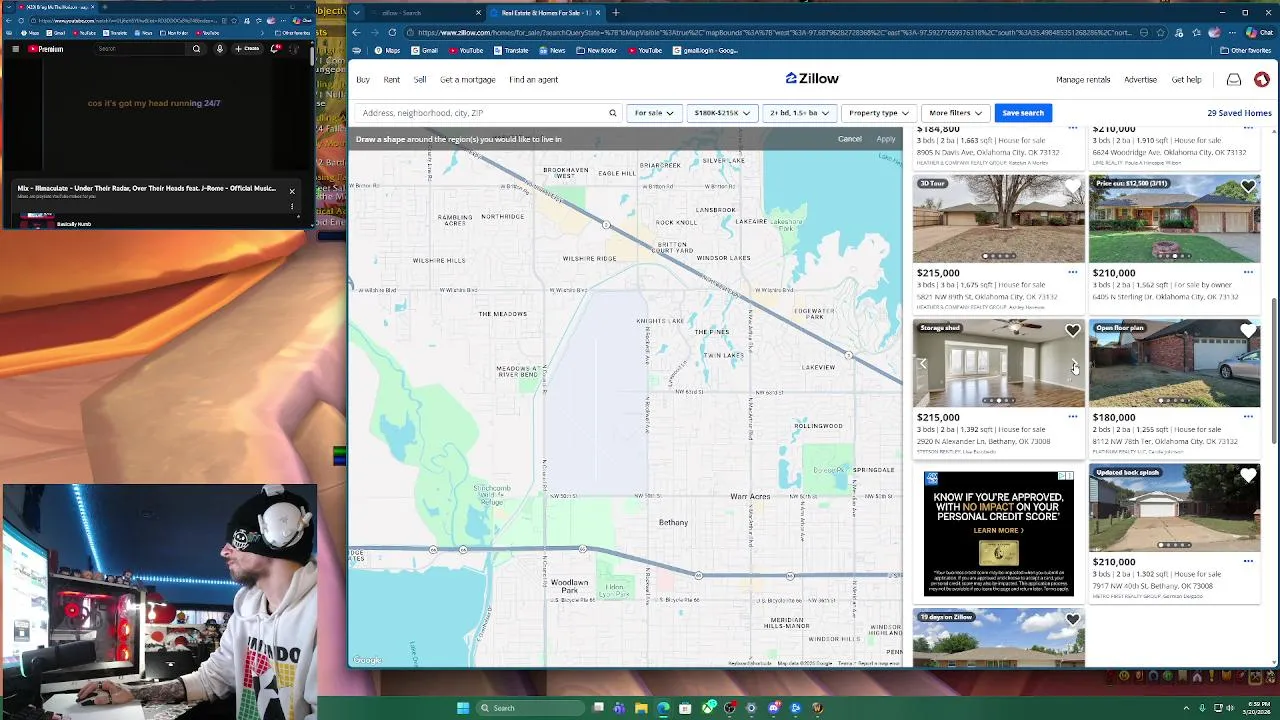The image size is (1280, 720).
Task: Expand the $180K-$215K price dropdown
Action: (x=721, y=113)
